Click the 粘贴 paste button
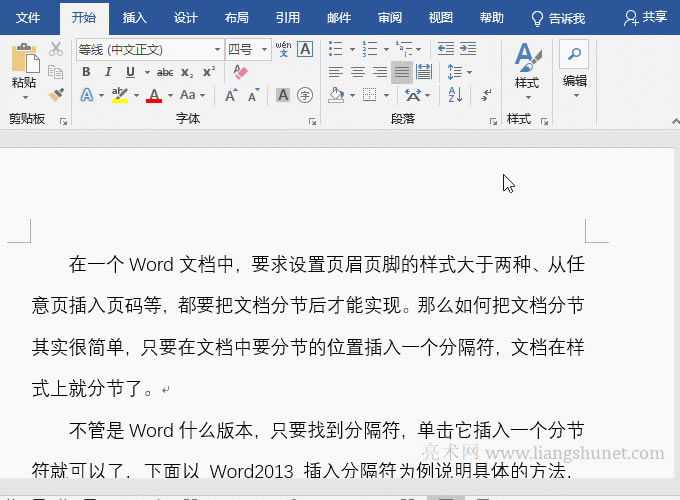 click(24, 70)
